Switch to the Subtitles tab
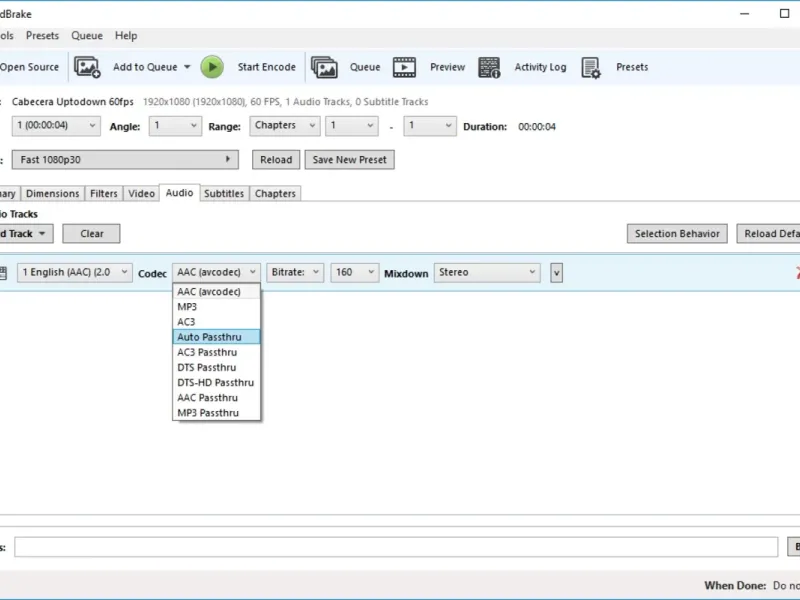This screenshot has width=800, height=600. (223, 193)
